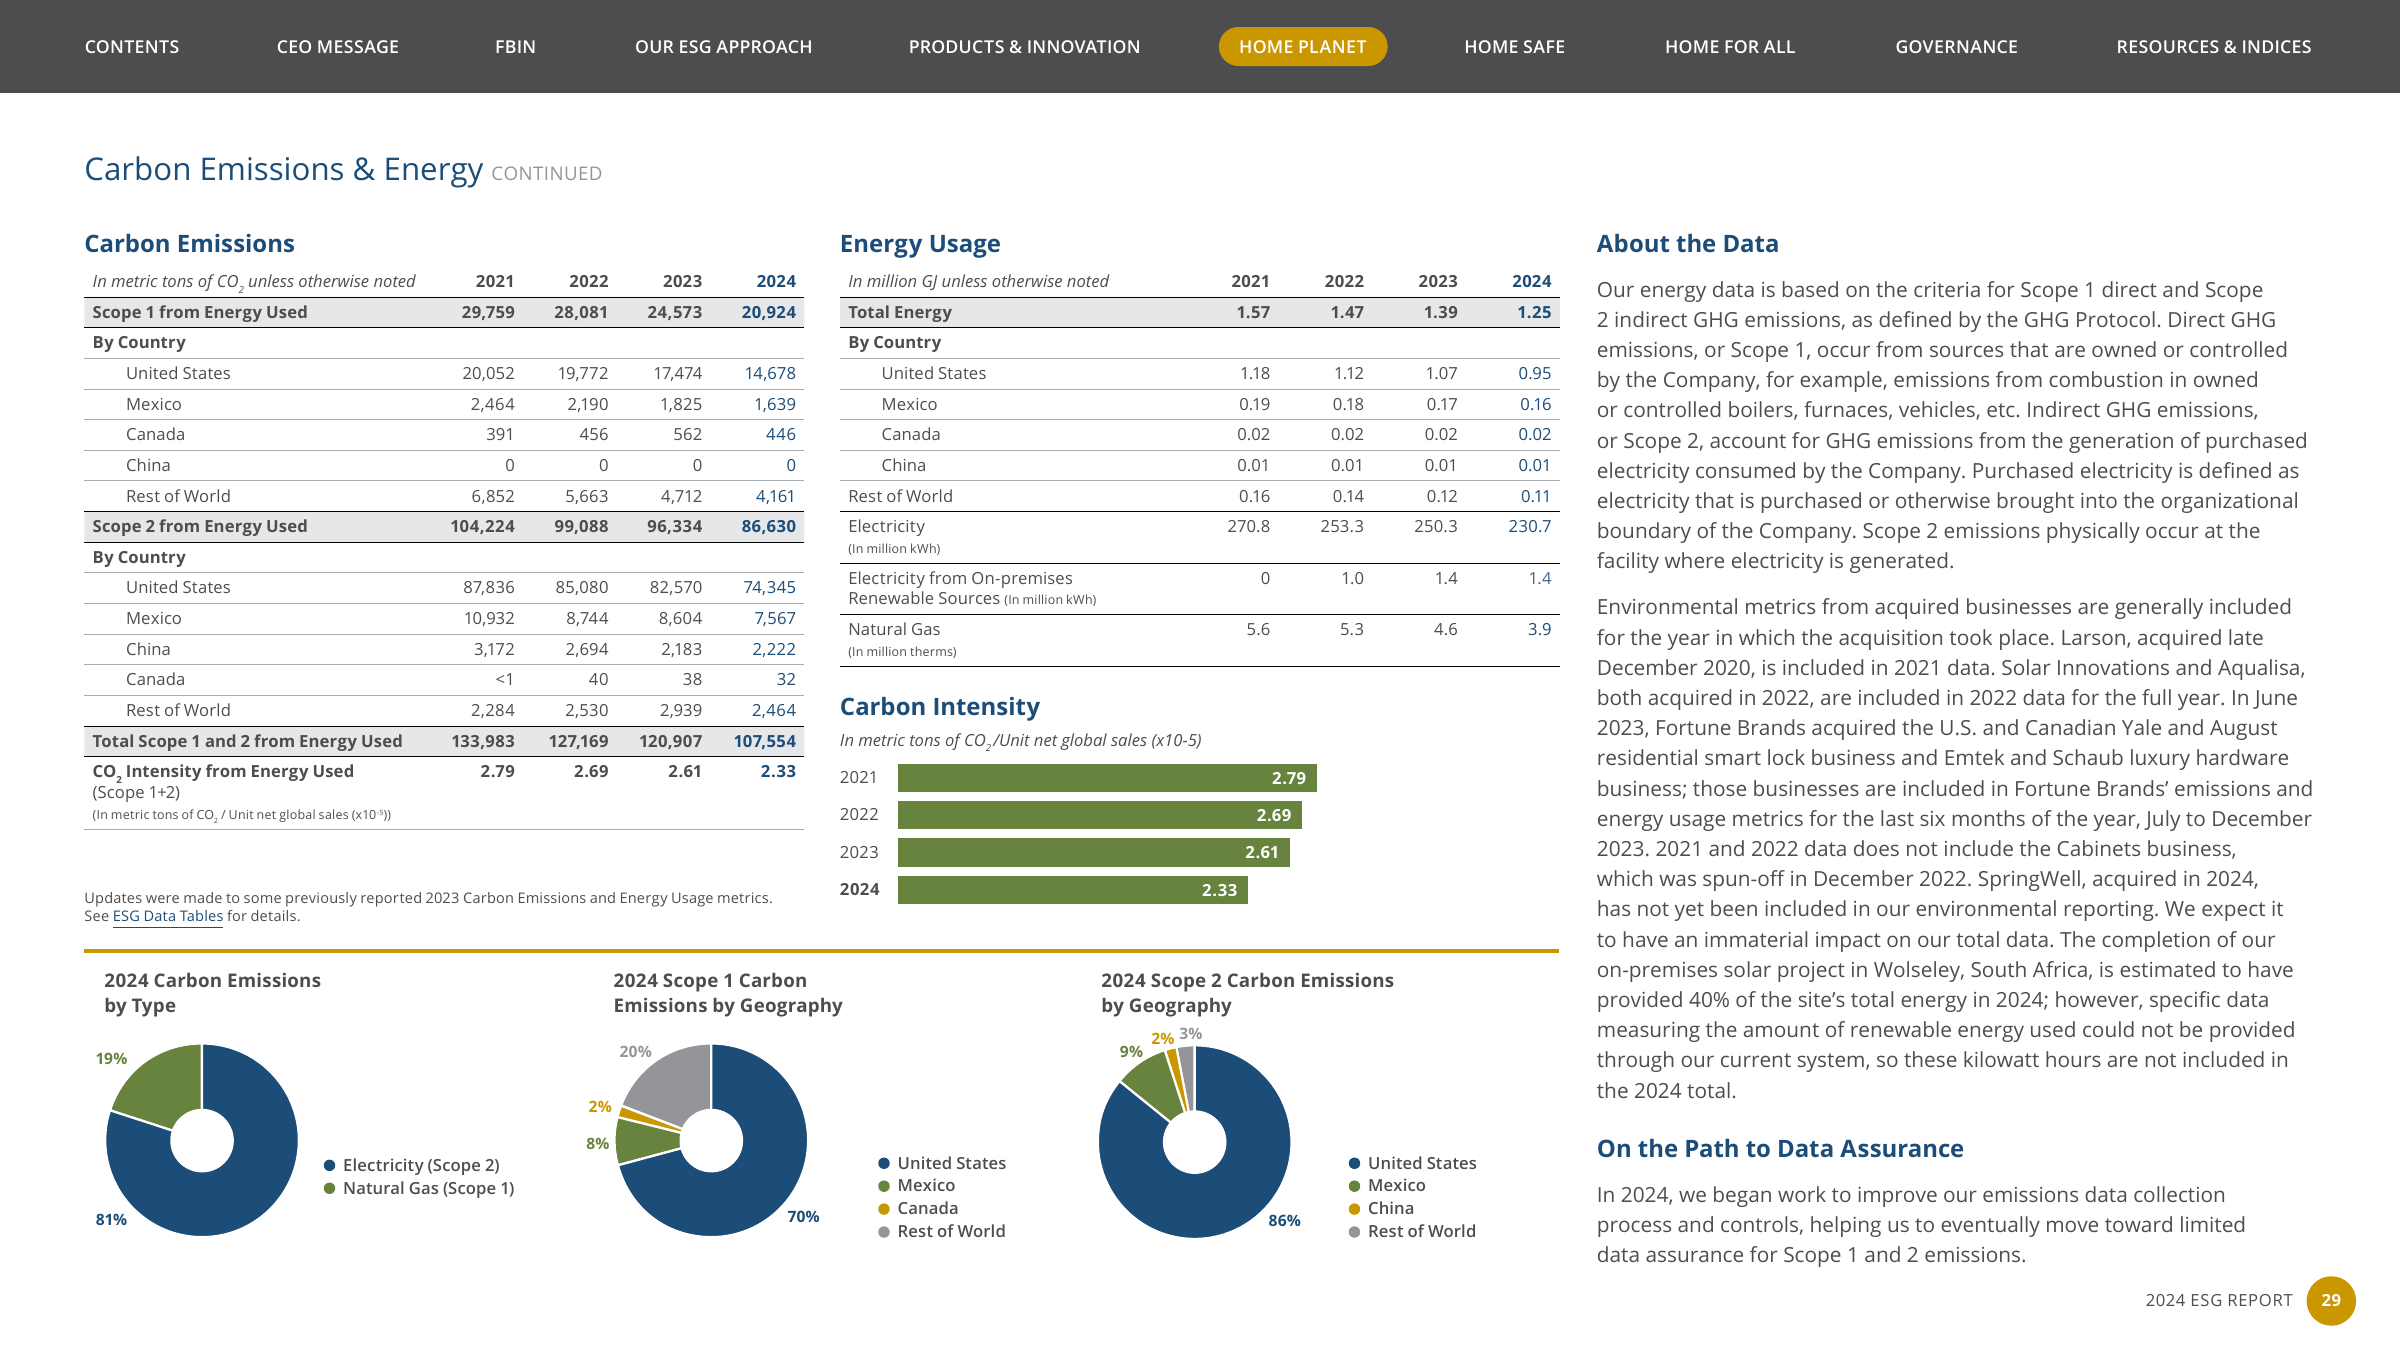Go to the CEO MESSAGE section
This screenshot has height=1350, width=2400.
tap(338, 47)
